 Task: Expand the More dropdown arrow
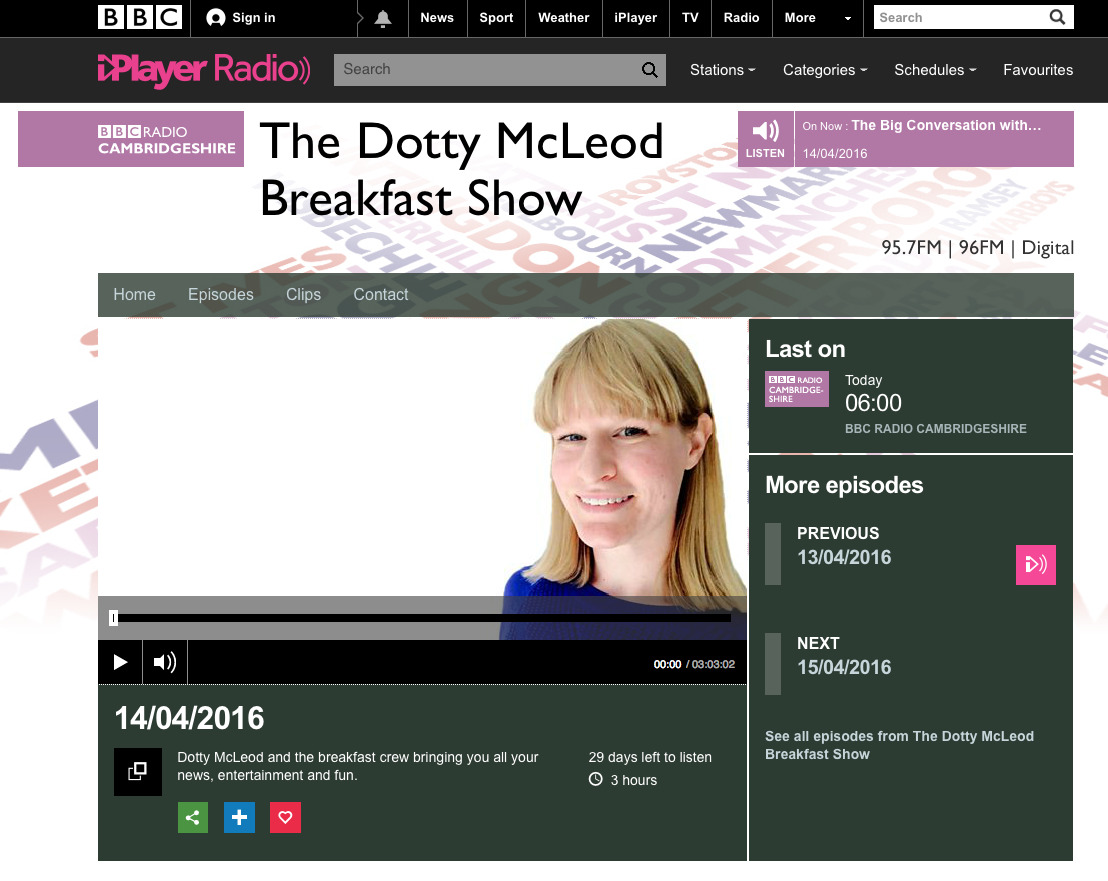point(848,18)
